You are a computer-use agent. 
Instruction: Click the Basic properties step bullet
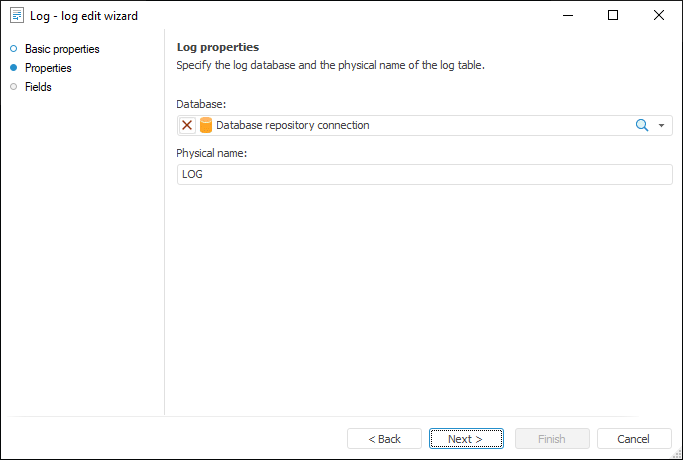pos(13,49)
